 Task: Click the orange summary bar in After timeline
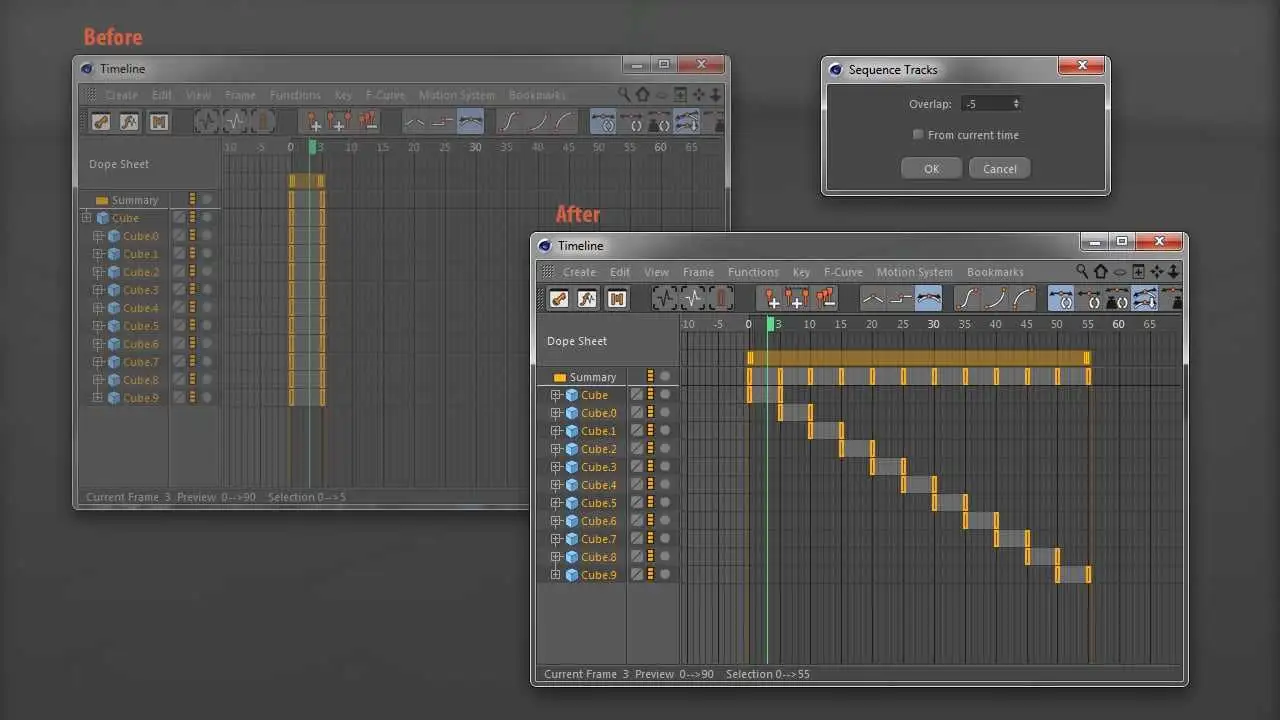[x=919, y=358]
